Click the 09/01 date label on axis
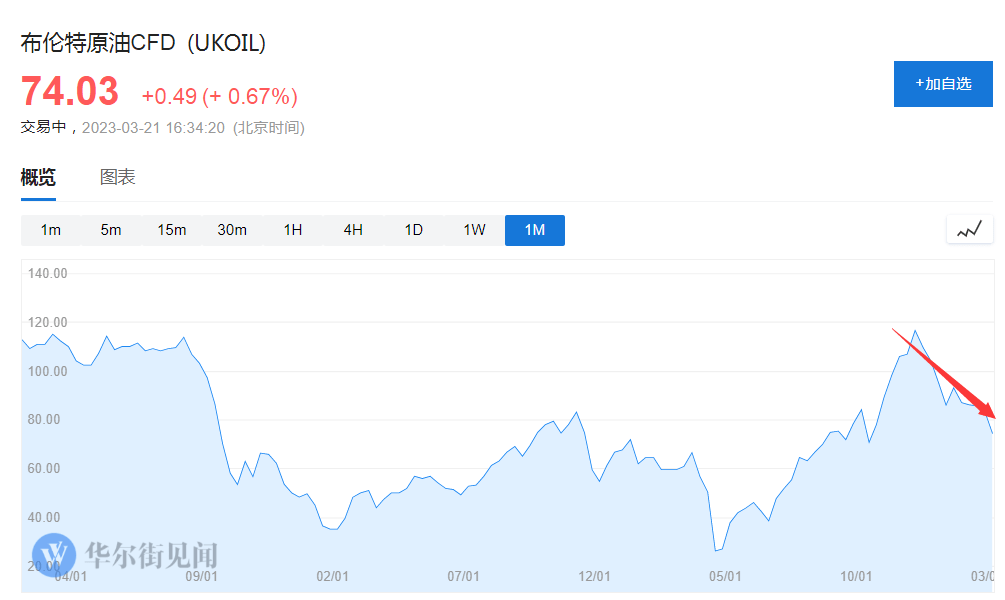Image resolution: width=1005 pixels, height=600 pixels. (x=201, y=577)
